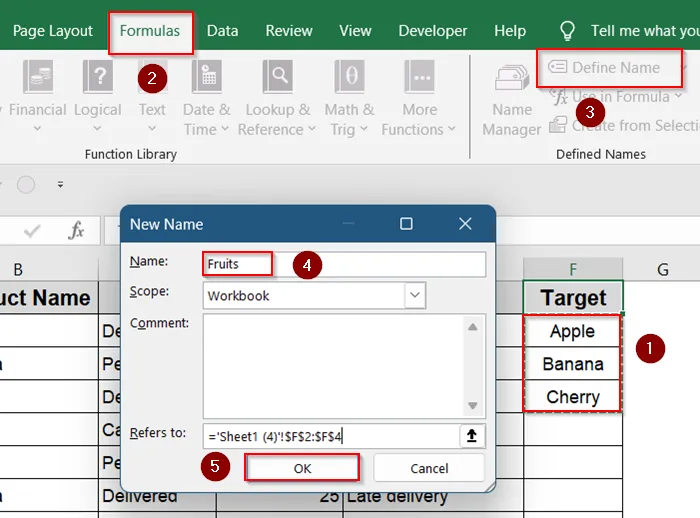
Task: Open the Use in Formula dropdown
Action: click(615, 96)
